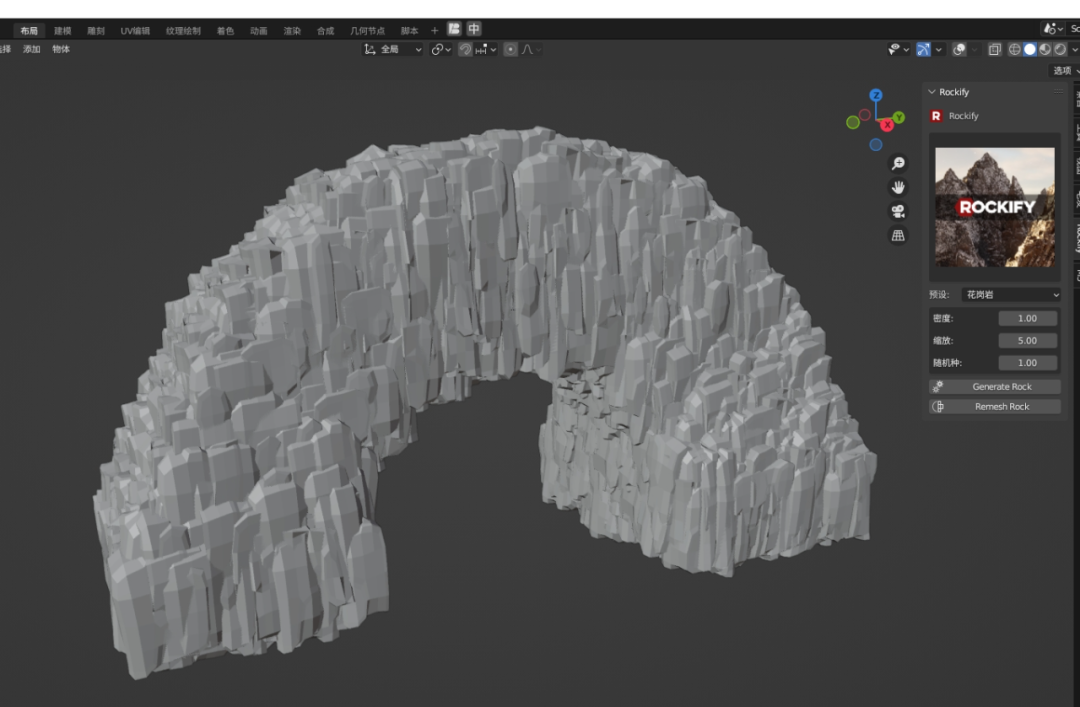
Task: Toggle snapping magnet icon
Action: click(465, 49)
